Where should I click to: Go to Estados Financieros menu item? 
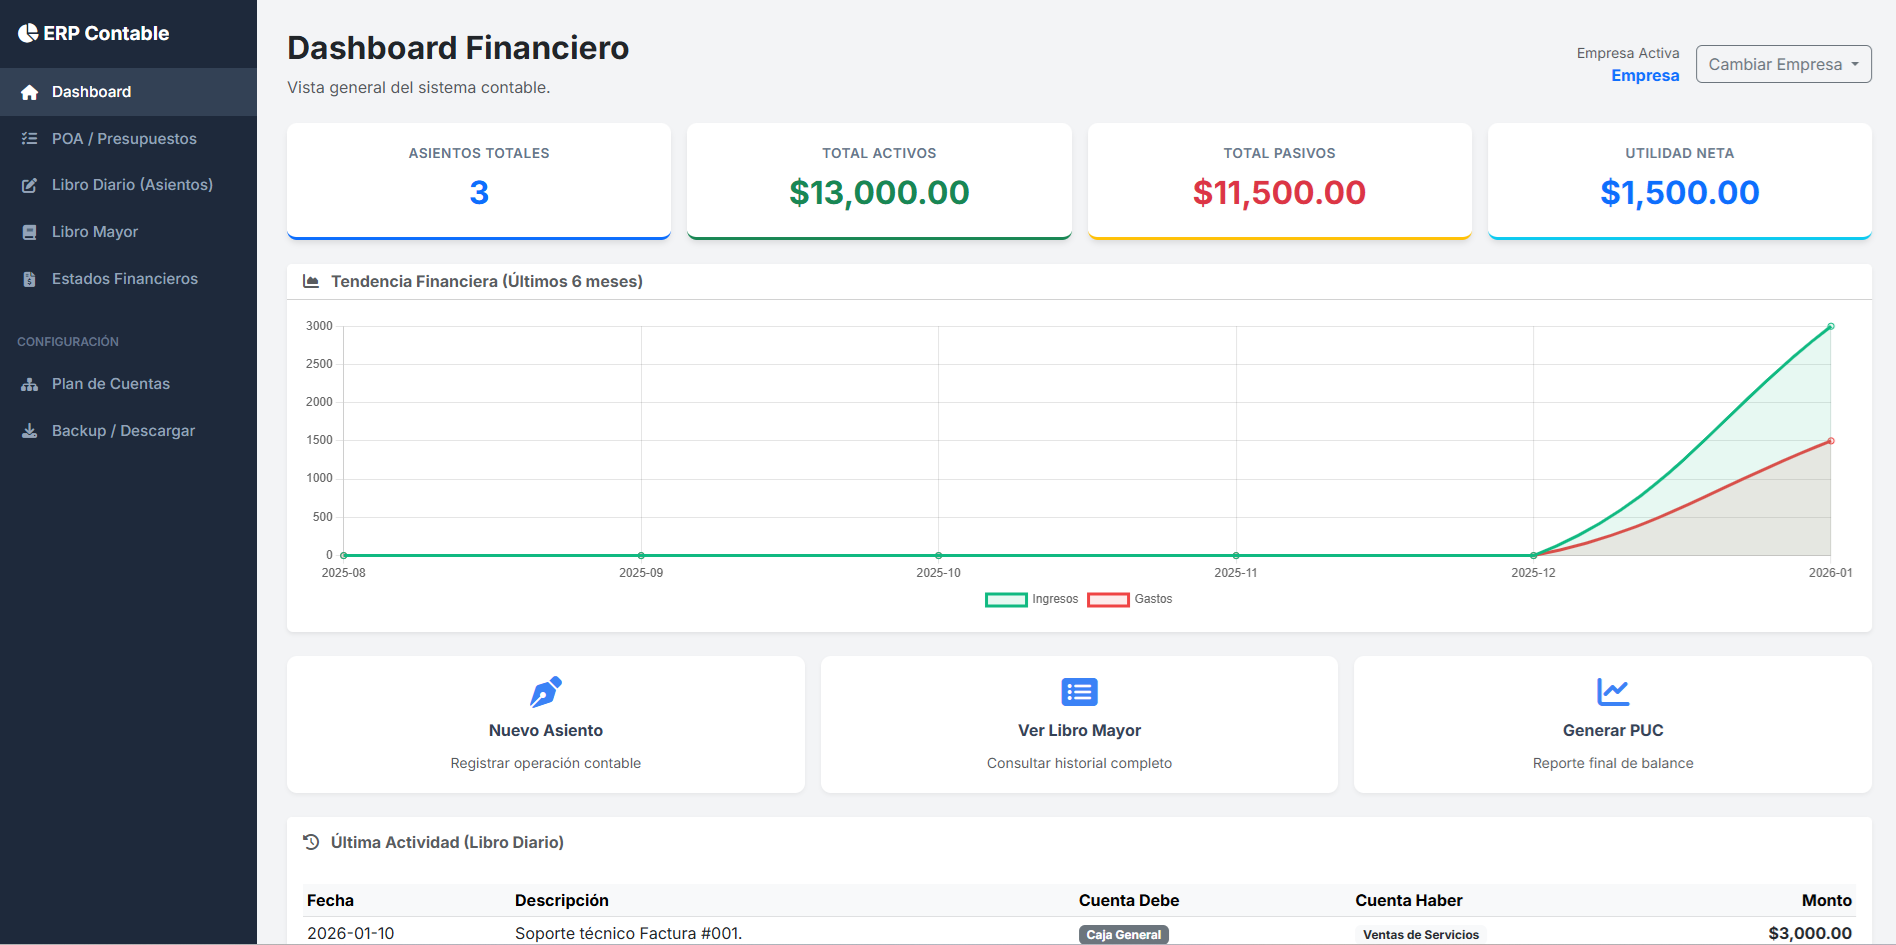click(125, 279)
